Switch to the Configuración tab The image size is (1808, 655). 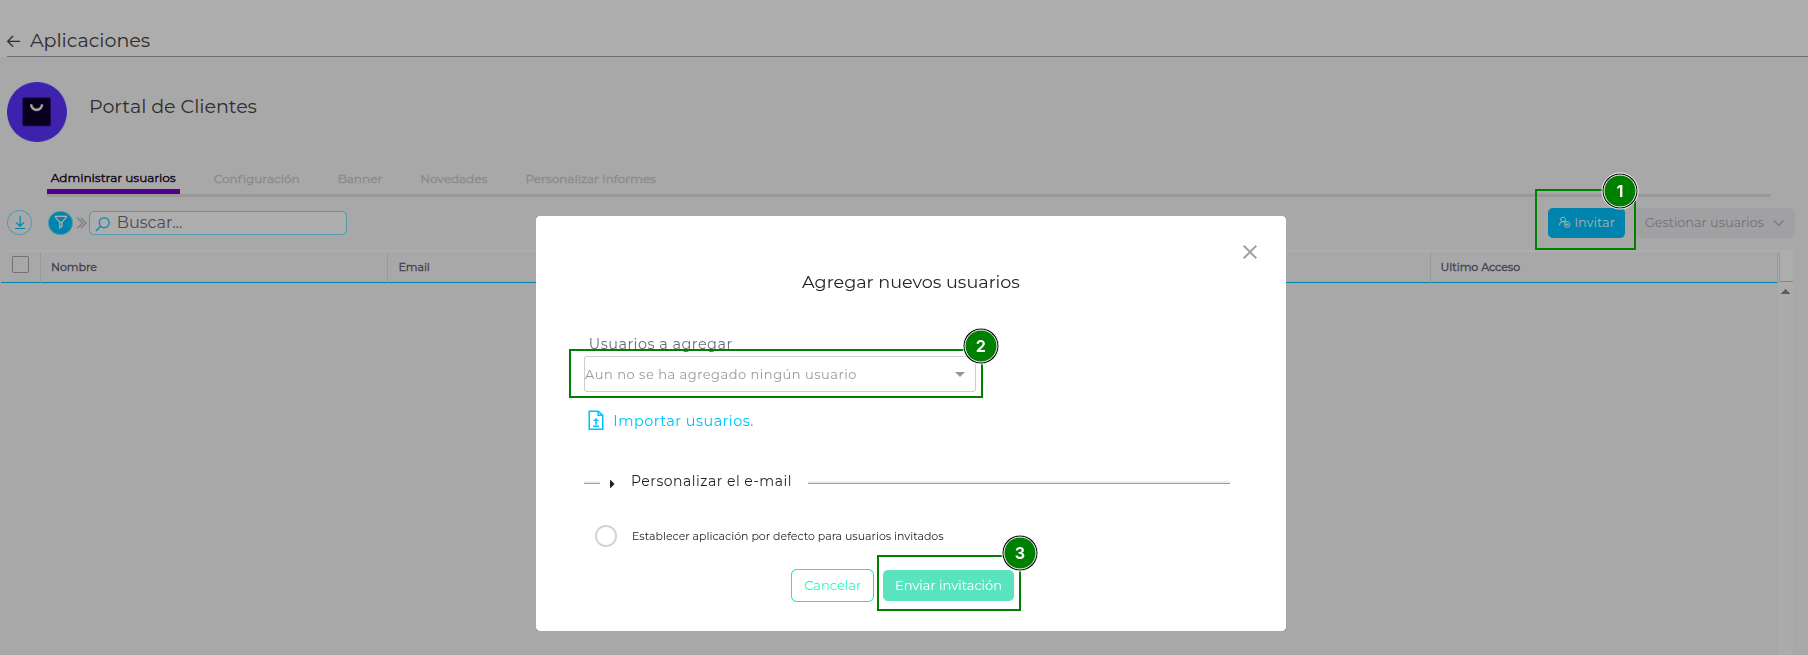pos(256,179)
